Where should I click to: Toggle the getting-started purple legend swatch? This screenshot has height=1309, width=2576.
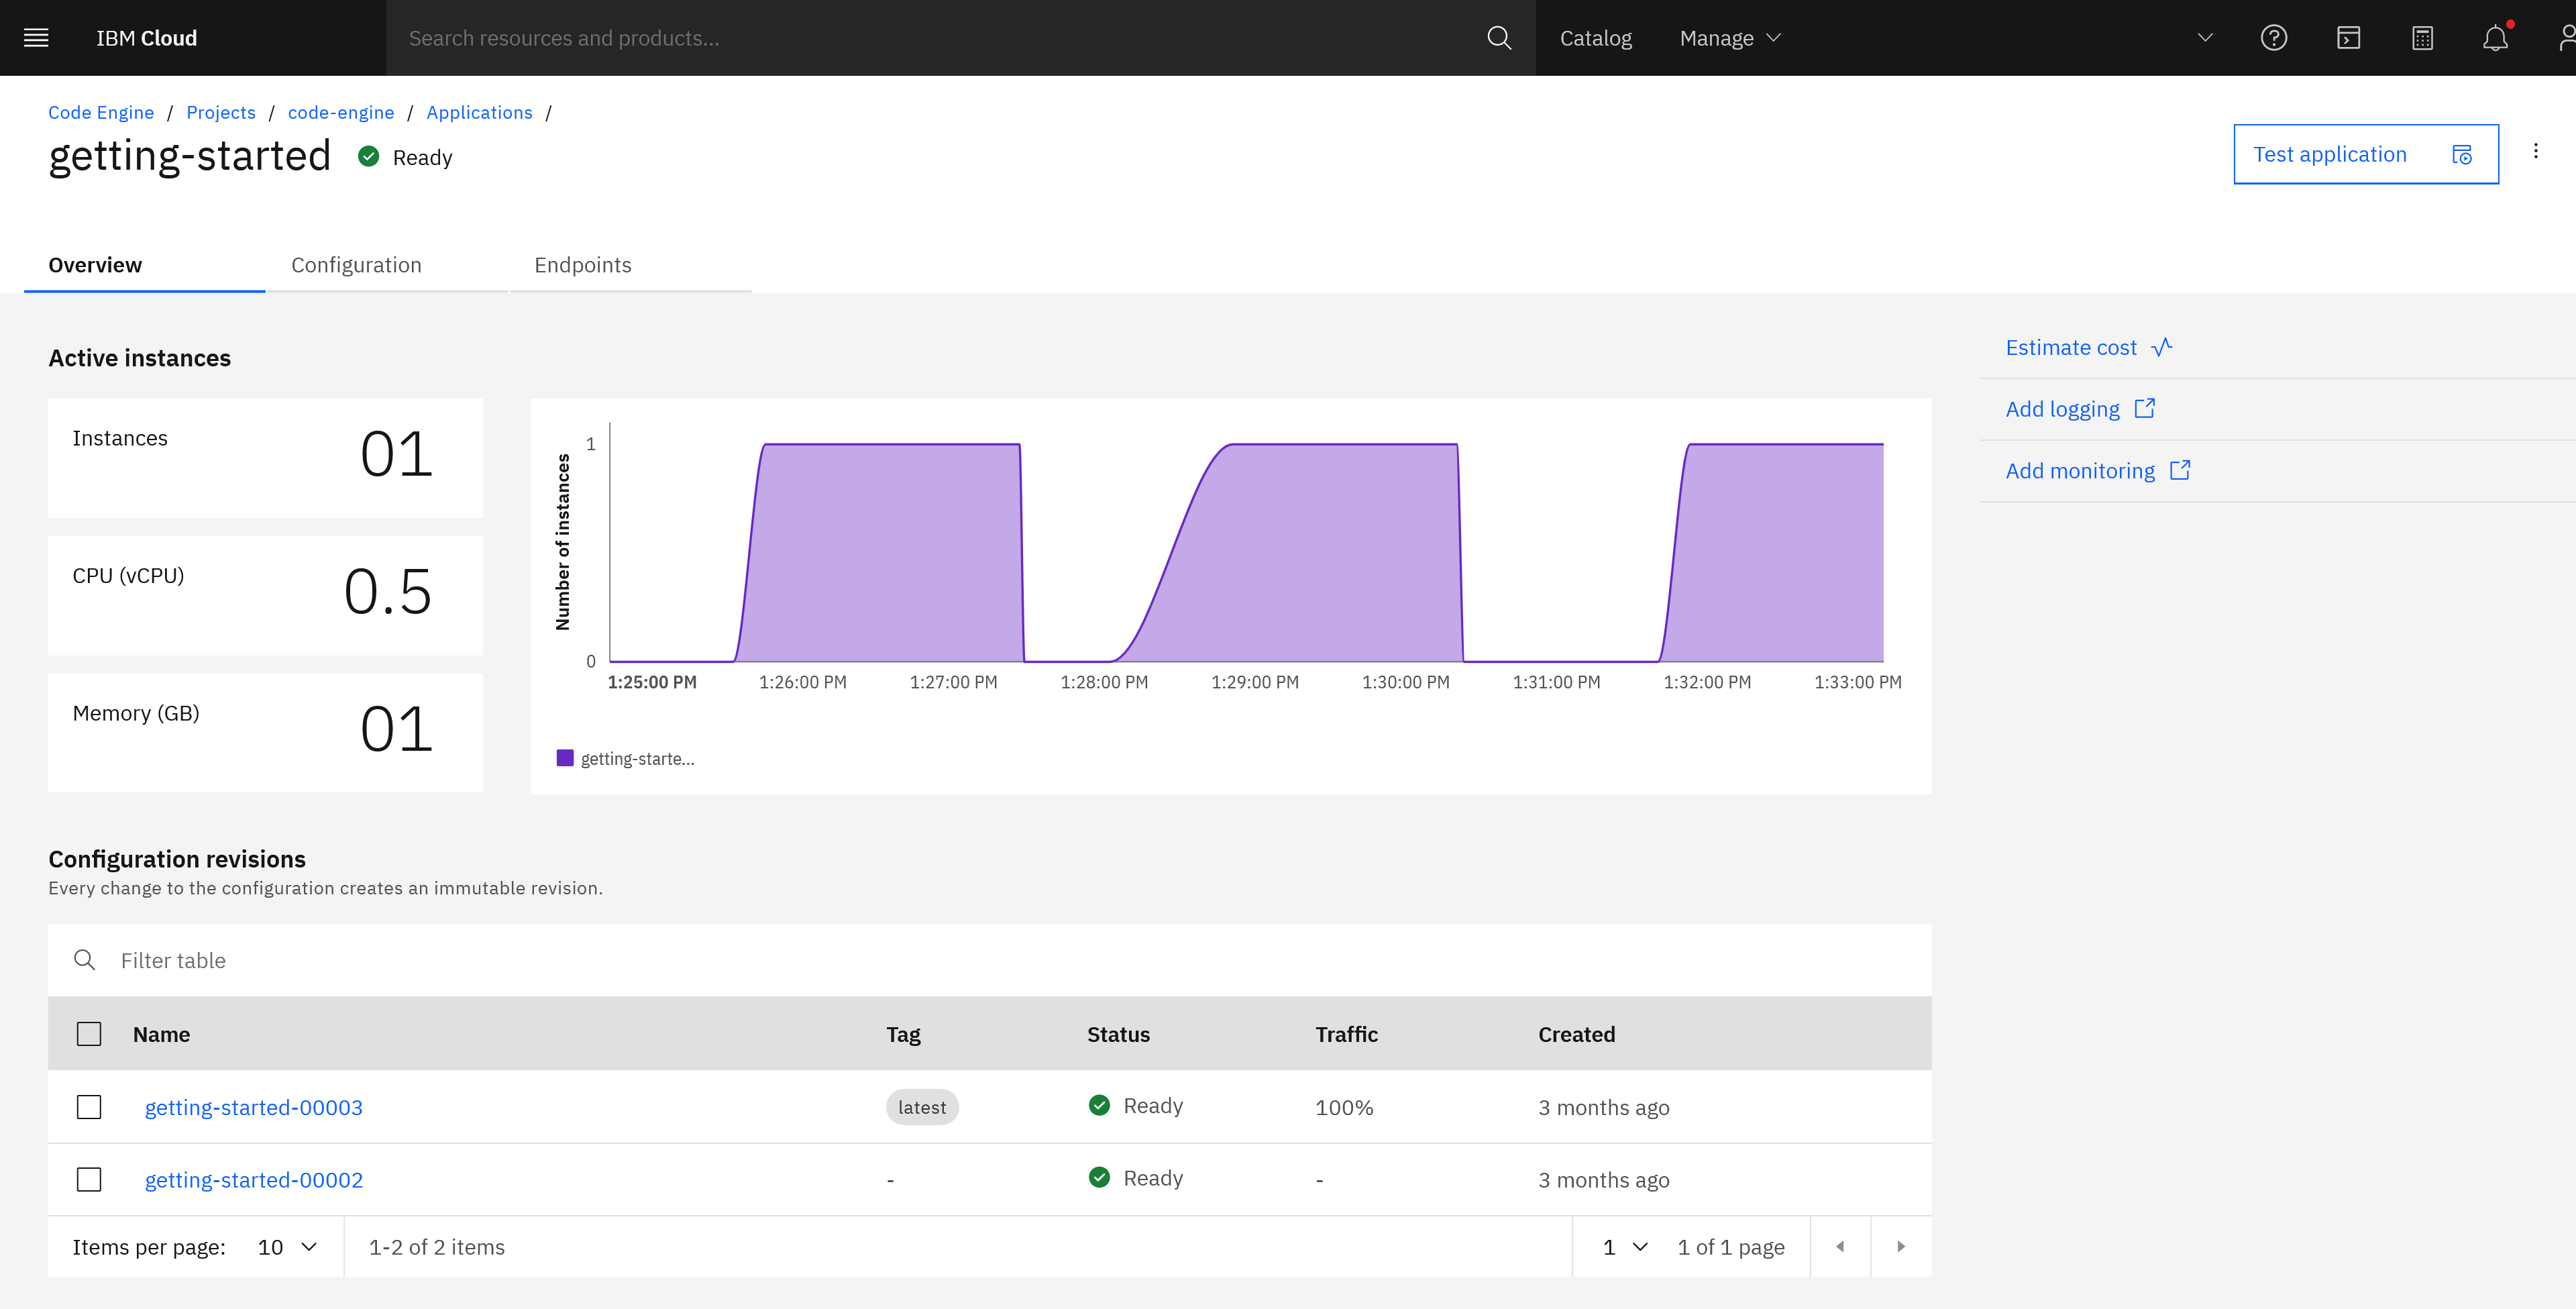(565, 758)
